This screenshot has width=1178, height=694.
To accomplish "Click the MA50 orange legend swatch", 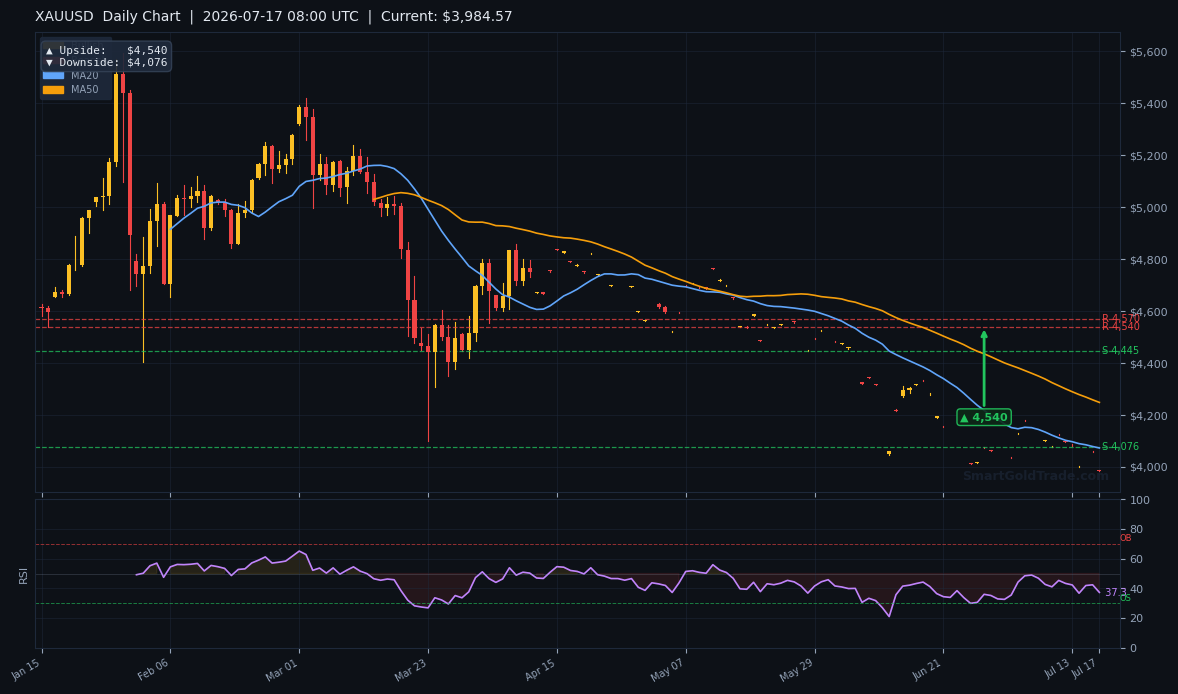I will 53,89.
